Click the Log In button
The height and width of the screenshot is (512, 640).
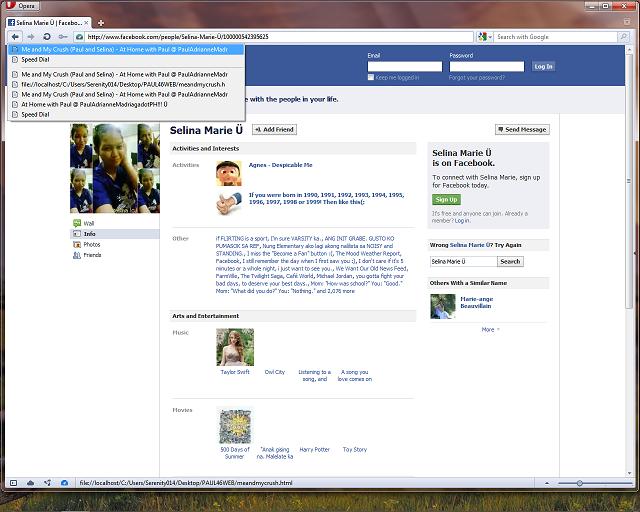click(543, 66)
